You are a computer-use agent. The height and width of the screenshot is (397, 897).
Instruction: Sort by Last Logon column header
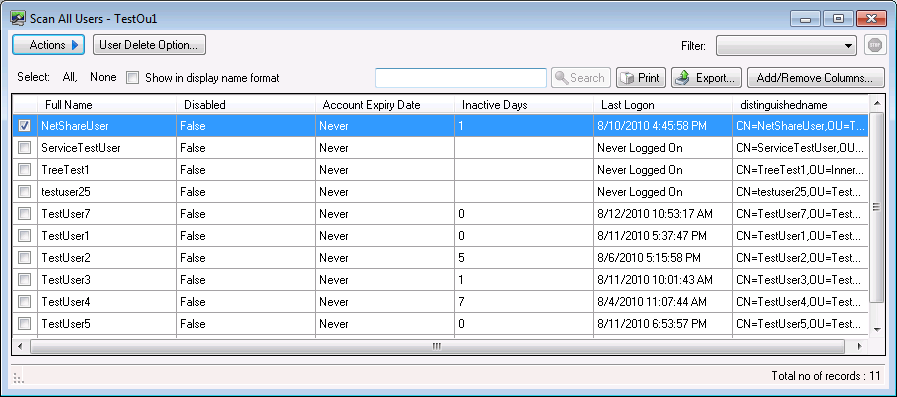click(x=663, y=105)
